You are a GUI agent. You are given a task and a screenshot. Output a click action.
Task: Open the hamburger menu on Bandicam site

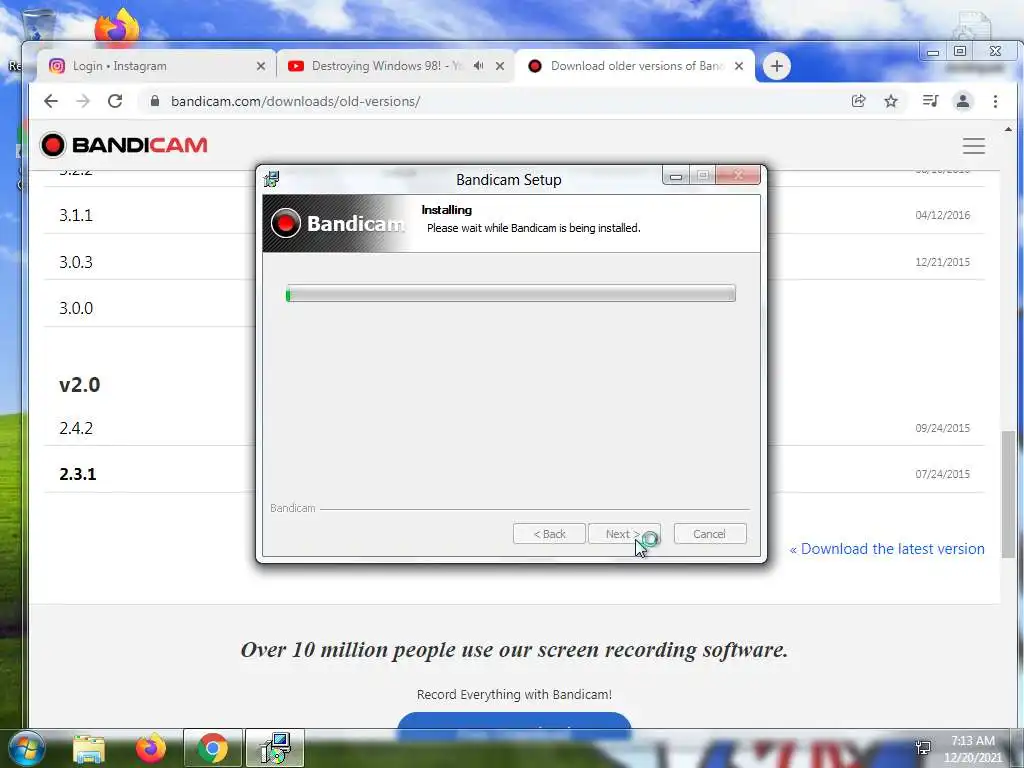(973, 146)
